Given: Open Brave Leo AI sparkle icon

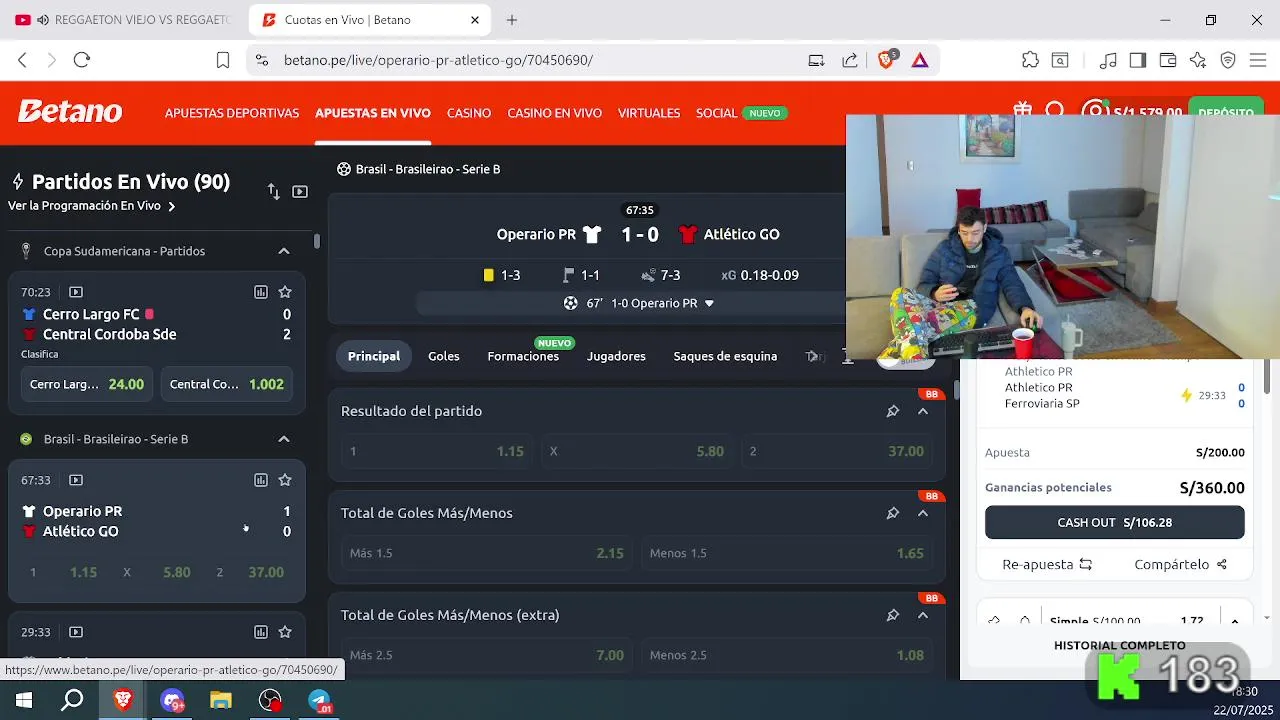Looking at the screenshot, I should pyautogui.click(x=1198, y=60).
